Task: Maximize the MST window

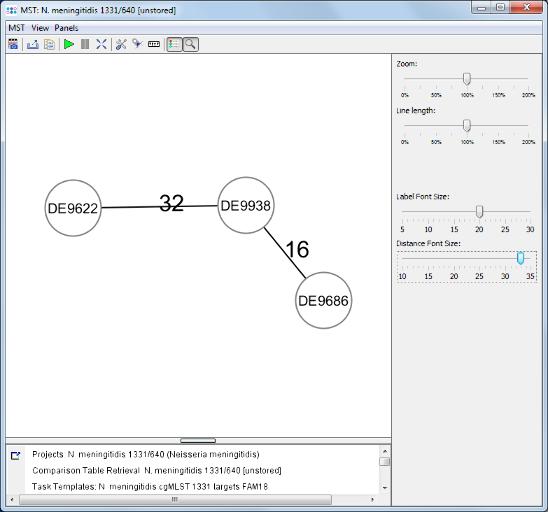Action: [x=500, y=7]
